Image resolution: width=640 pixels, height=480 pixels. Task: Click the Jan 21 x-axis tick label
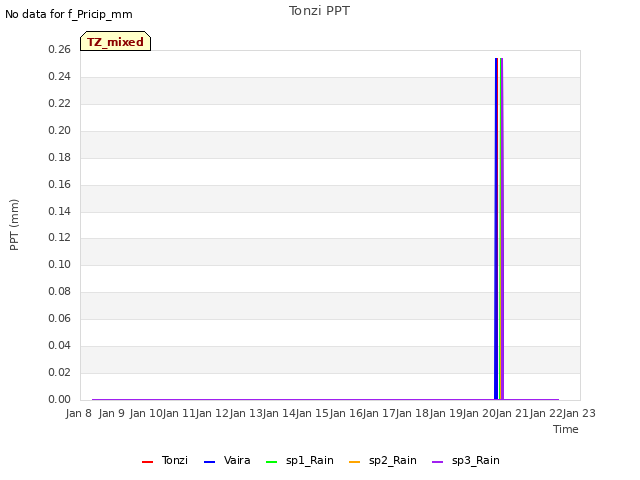(513, 413)
